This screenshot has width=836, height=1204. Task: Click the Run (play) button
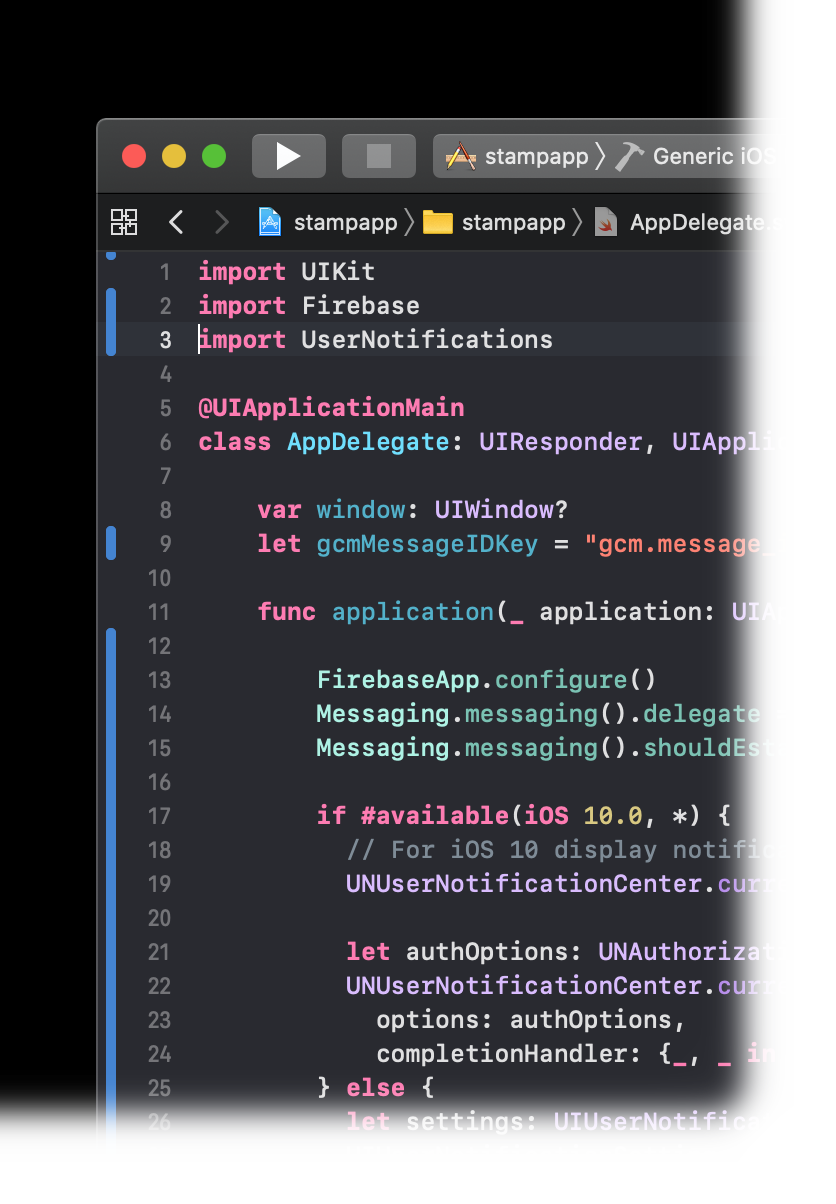point(288,156)
